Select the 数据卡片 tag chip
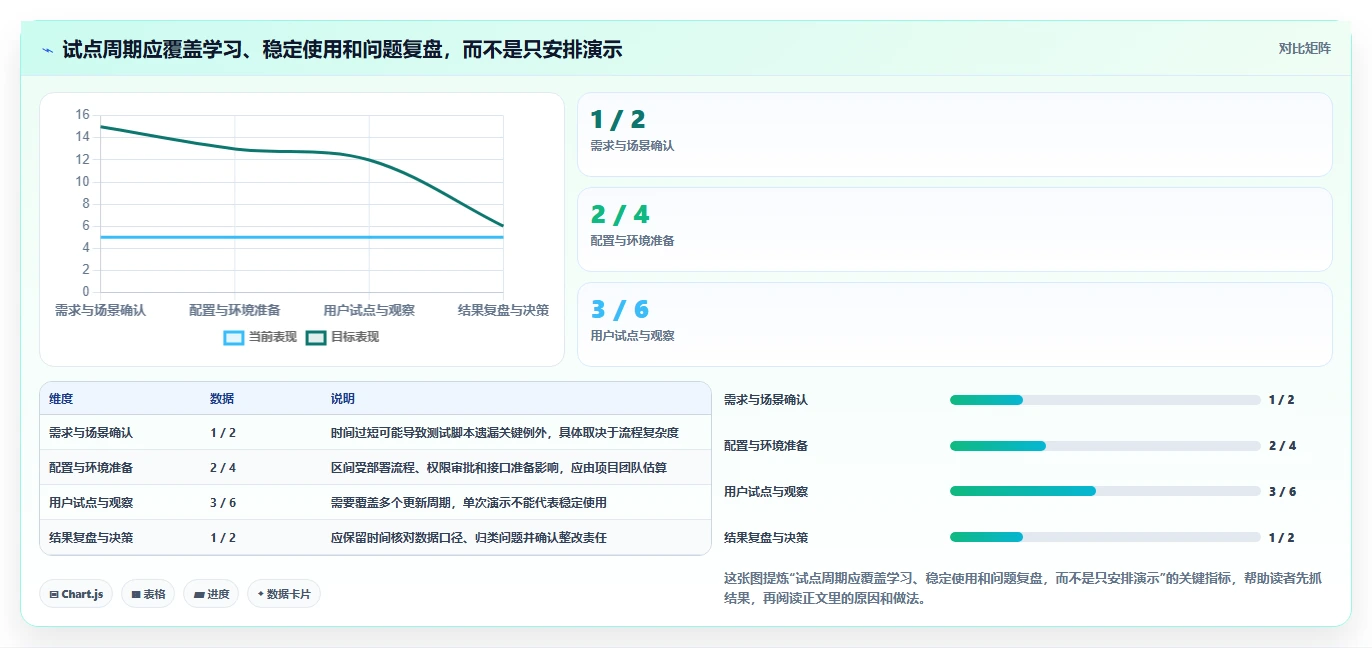1372x648 pixels. pos(284,594)
